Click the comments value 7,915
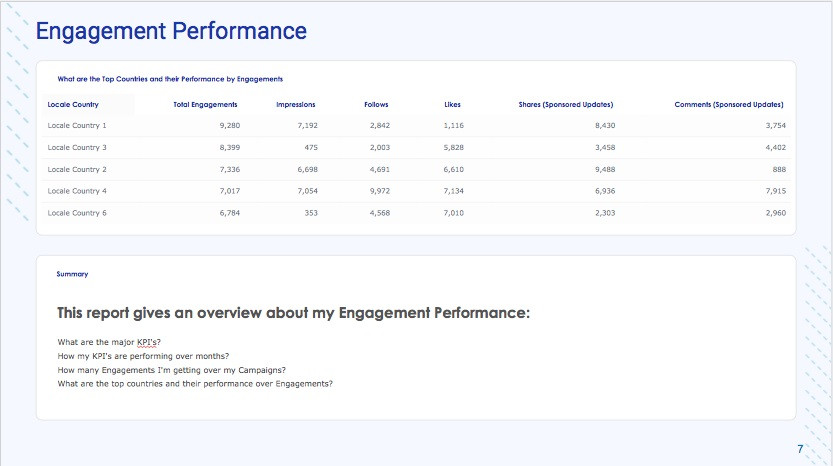Screen dimensions: 833x466 click(x=776, y=191)
